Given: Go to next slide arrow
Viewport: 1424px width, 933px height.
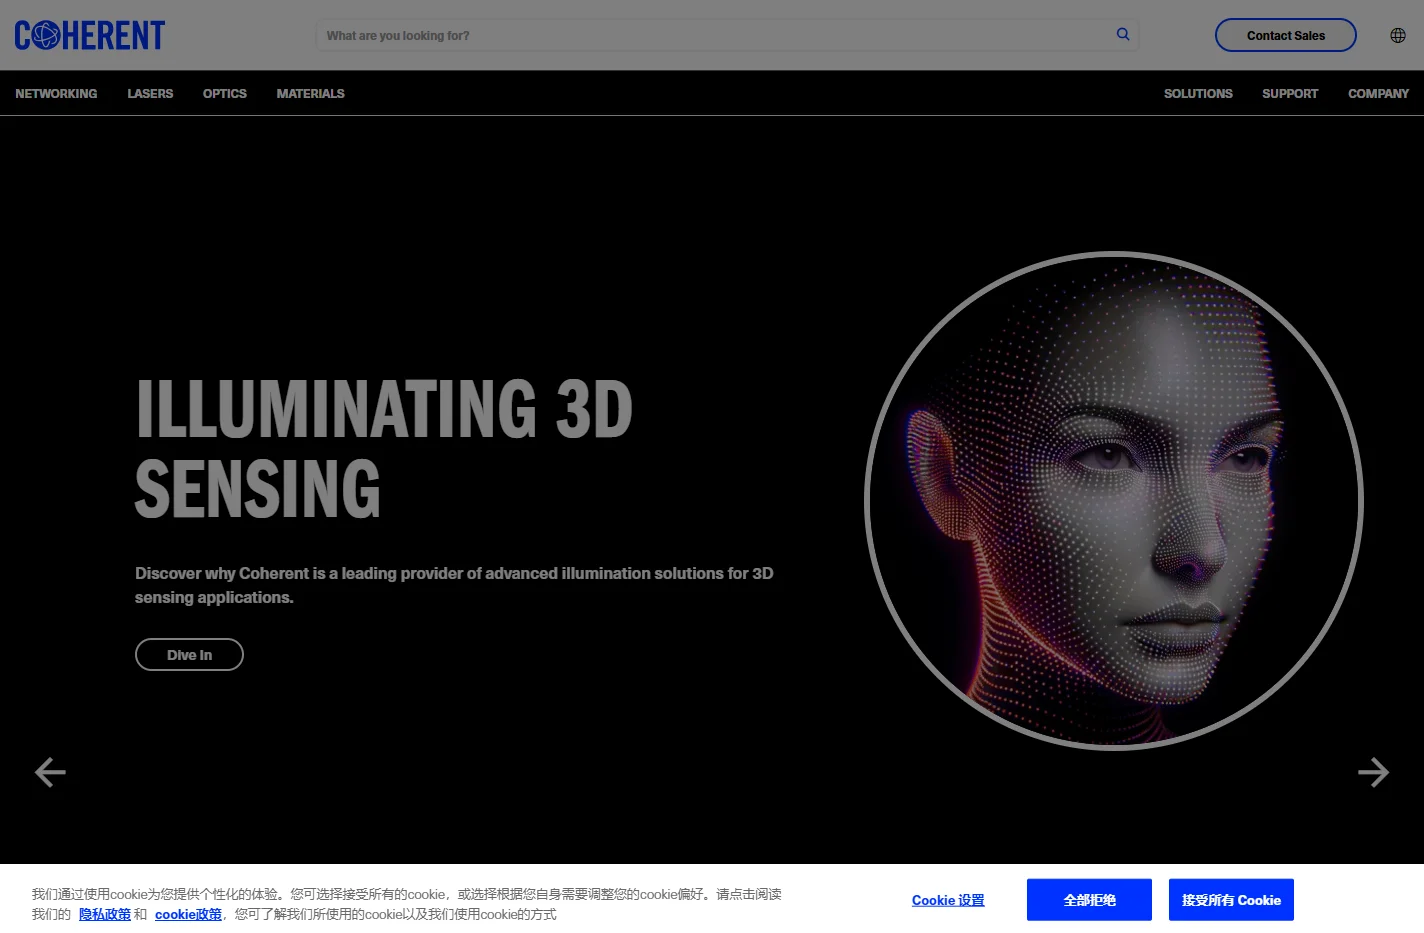Looking at the screenshot, I should (x=1374, y=772).
